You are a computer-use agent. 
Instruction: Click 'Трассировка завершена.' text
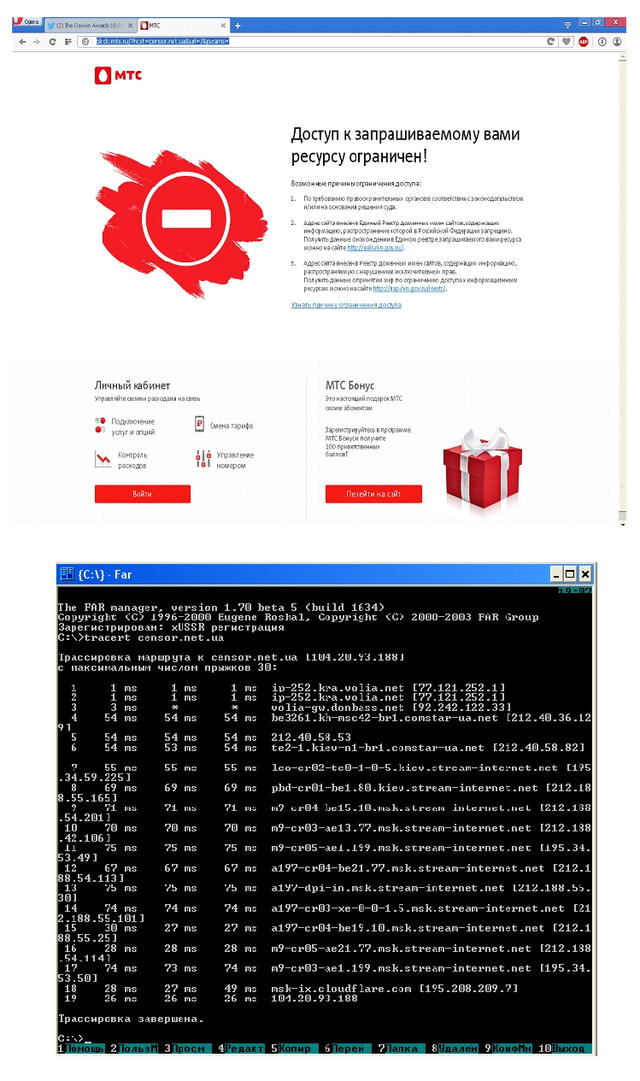tap(130, 1018)
